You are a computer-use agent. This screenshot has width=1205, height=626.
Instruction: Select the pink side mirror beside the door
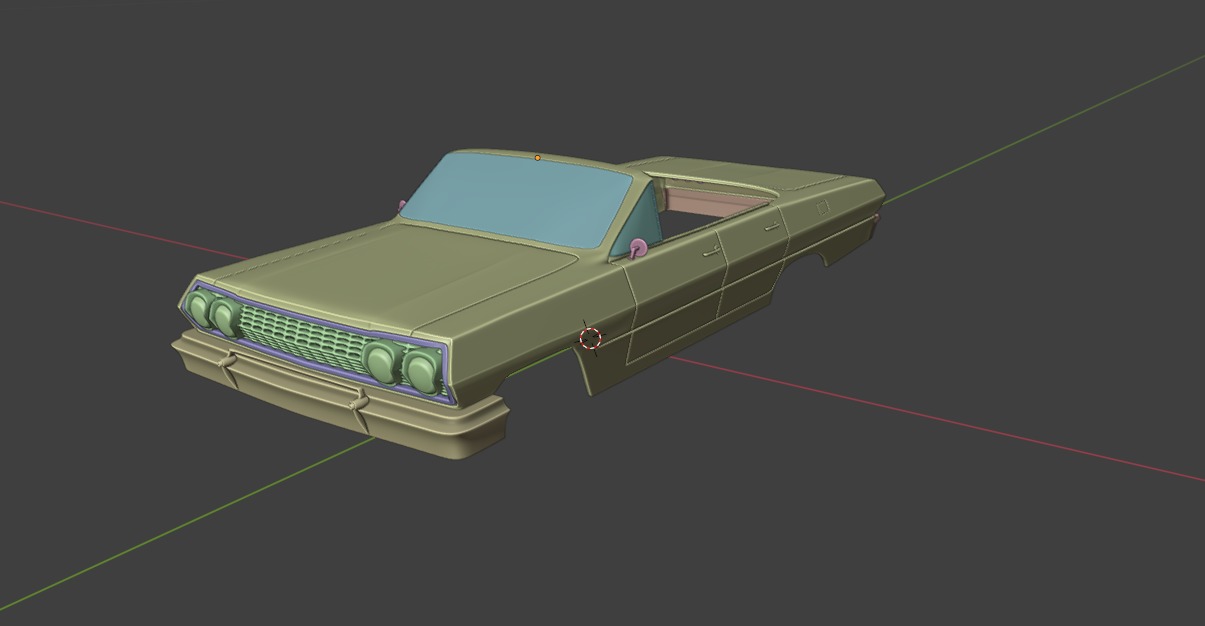pos(638,247)
